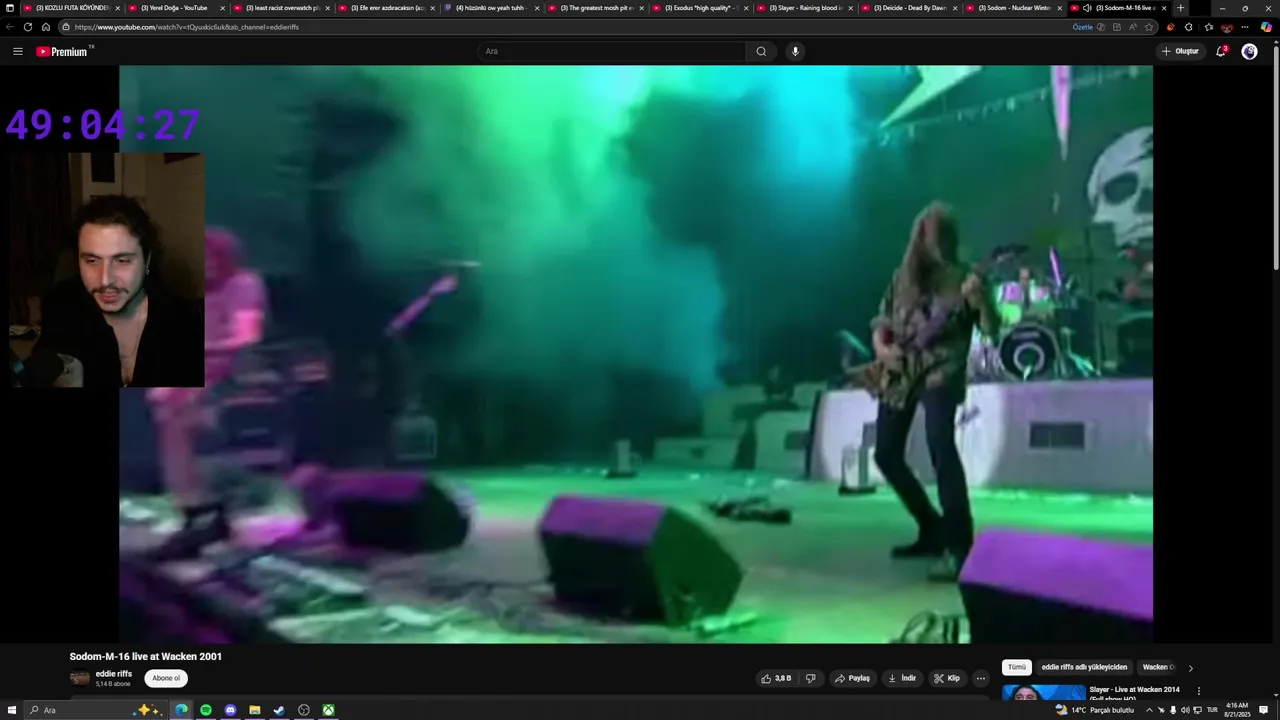Viewport: 1280px width, 720px height.
Task: Click the Windows taskbar search box
Action: 95,710
